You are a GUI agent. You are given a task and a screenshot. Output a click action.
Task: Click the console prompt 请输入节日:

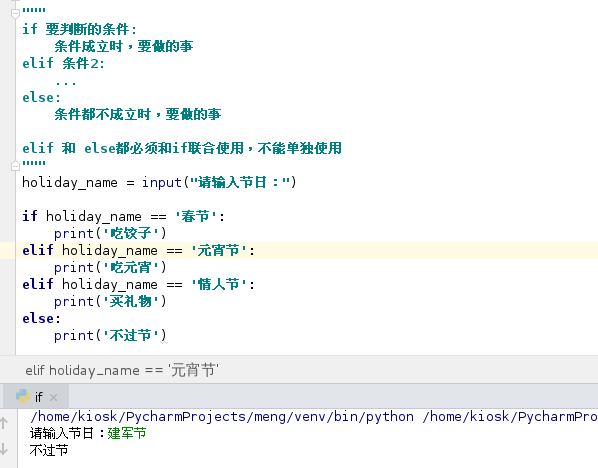(67, 433)
